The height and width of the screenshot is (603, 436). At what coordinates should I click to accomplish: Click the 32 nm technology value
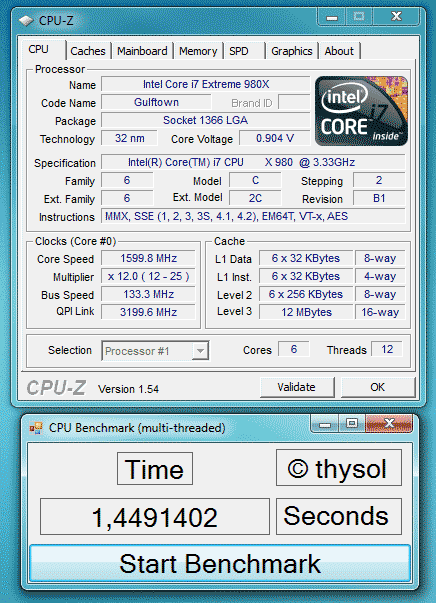[130, 138]
